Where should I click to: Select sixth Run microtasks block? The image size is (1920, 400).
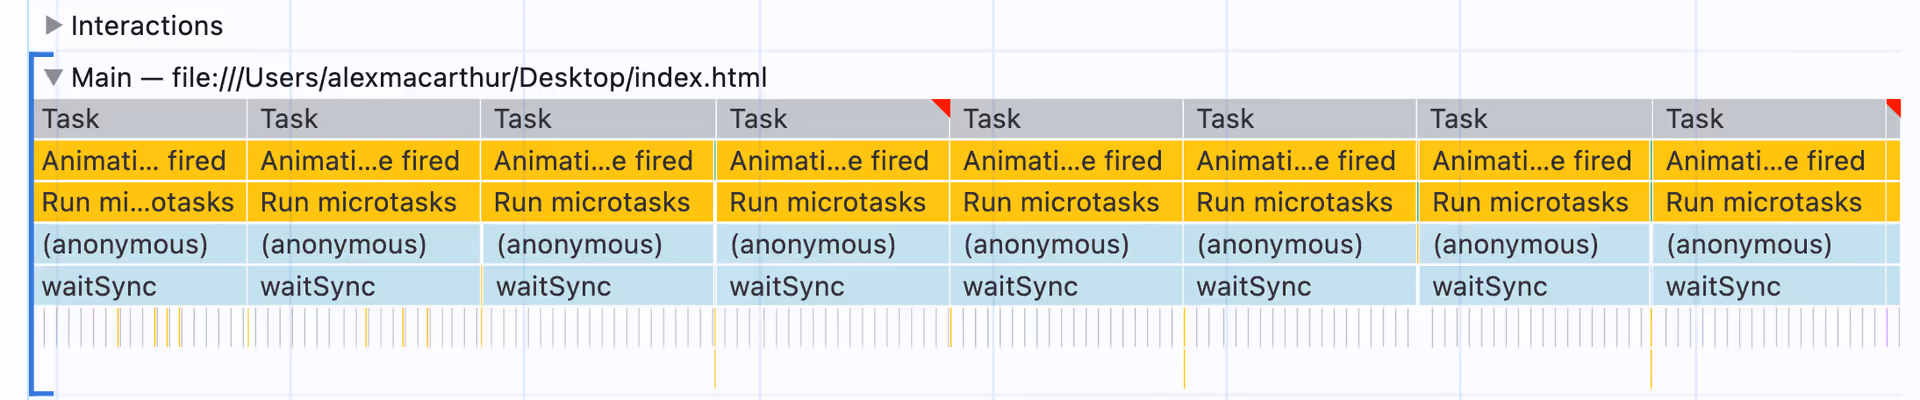[1300, 203]
